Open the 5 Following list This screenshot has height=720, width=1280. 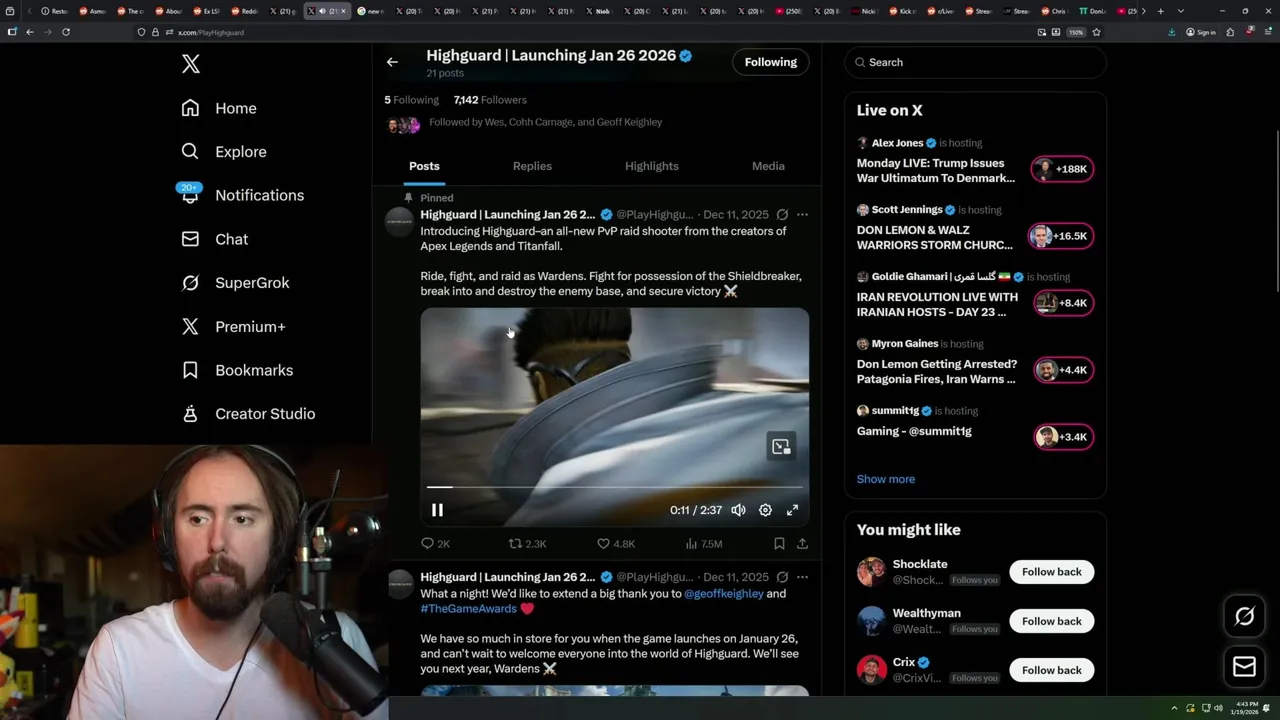click(x=411, y=100)
